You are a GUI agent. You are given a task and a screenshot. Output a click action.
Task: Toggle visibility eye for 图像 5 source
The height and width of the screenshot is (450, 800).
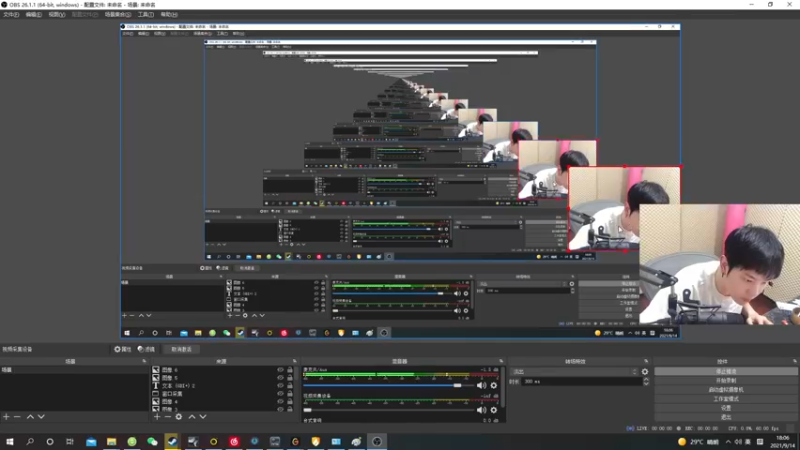tap(280, 378)
